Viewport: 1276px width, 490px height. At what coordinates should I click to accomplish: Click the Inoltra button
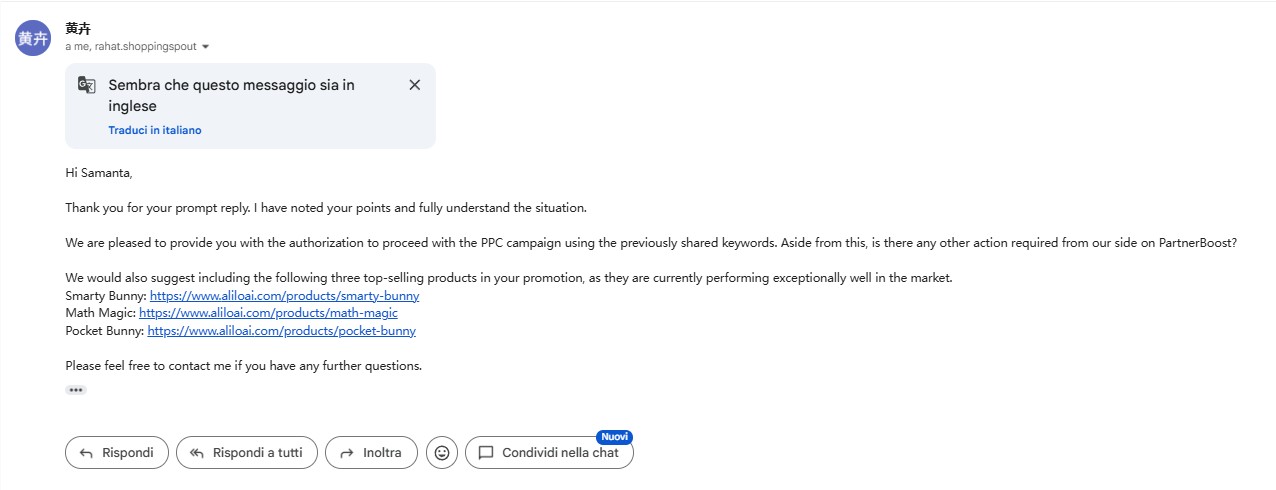[372, 453]
